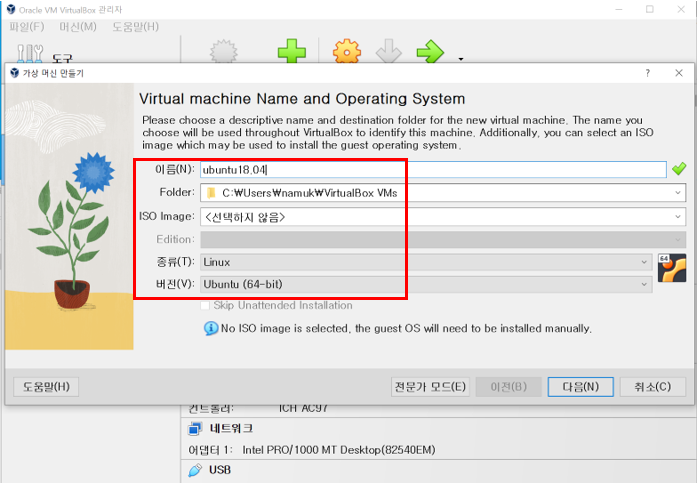Click the green arrow Start icon

(x=430, y=51)
